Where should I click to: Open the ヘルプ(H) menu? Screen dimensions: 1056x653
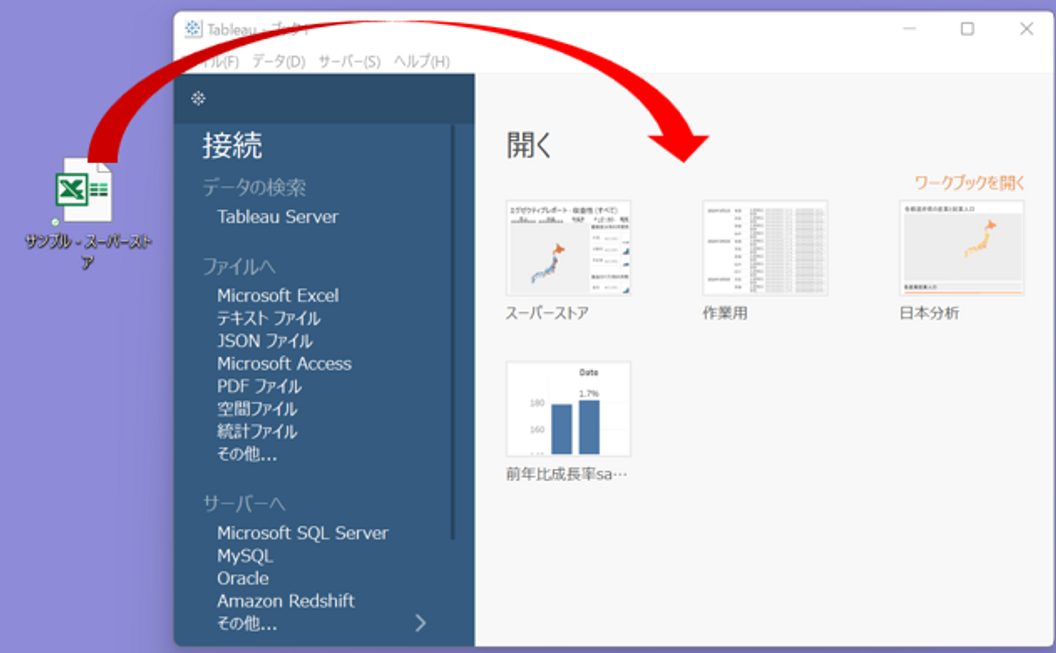pos(422,62)
